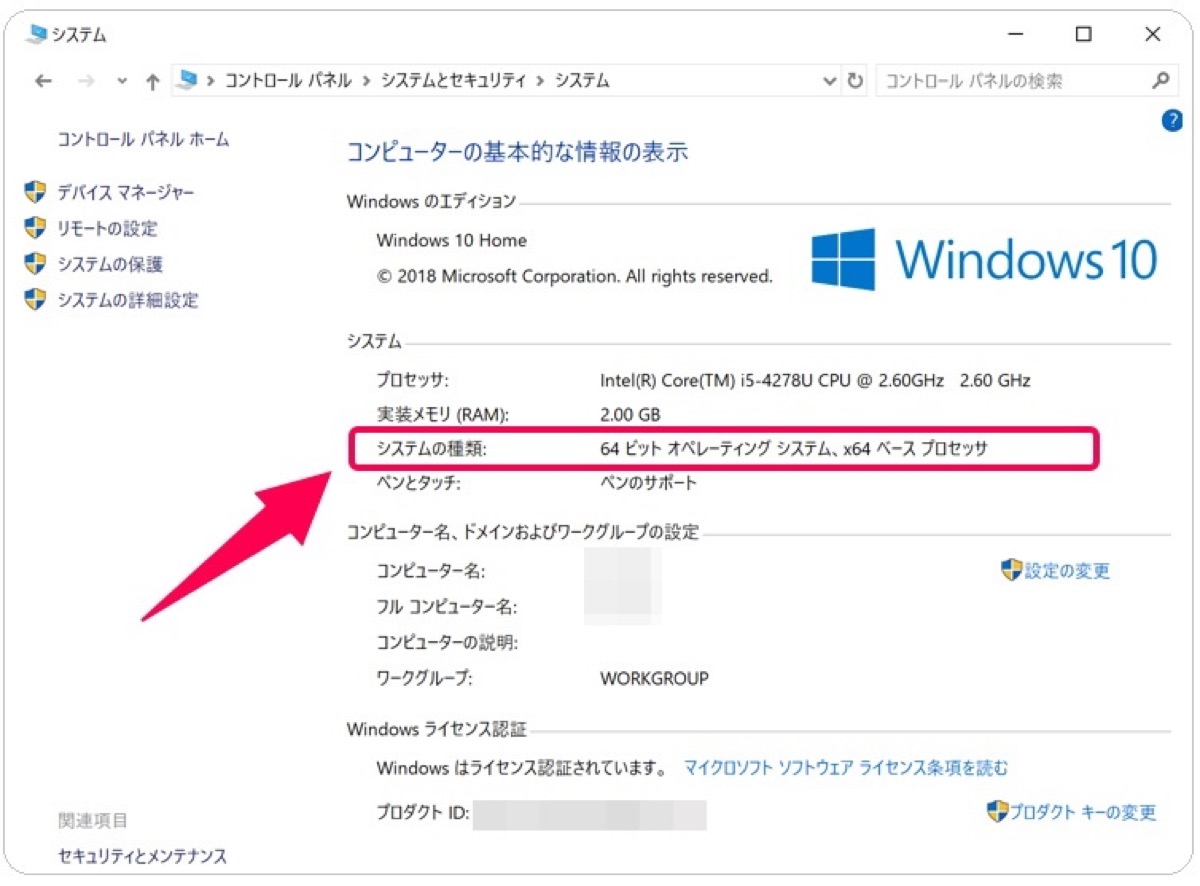Open the セキュリティとメンテナンス link
The image size is (1200, 886).
142,856
